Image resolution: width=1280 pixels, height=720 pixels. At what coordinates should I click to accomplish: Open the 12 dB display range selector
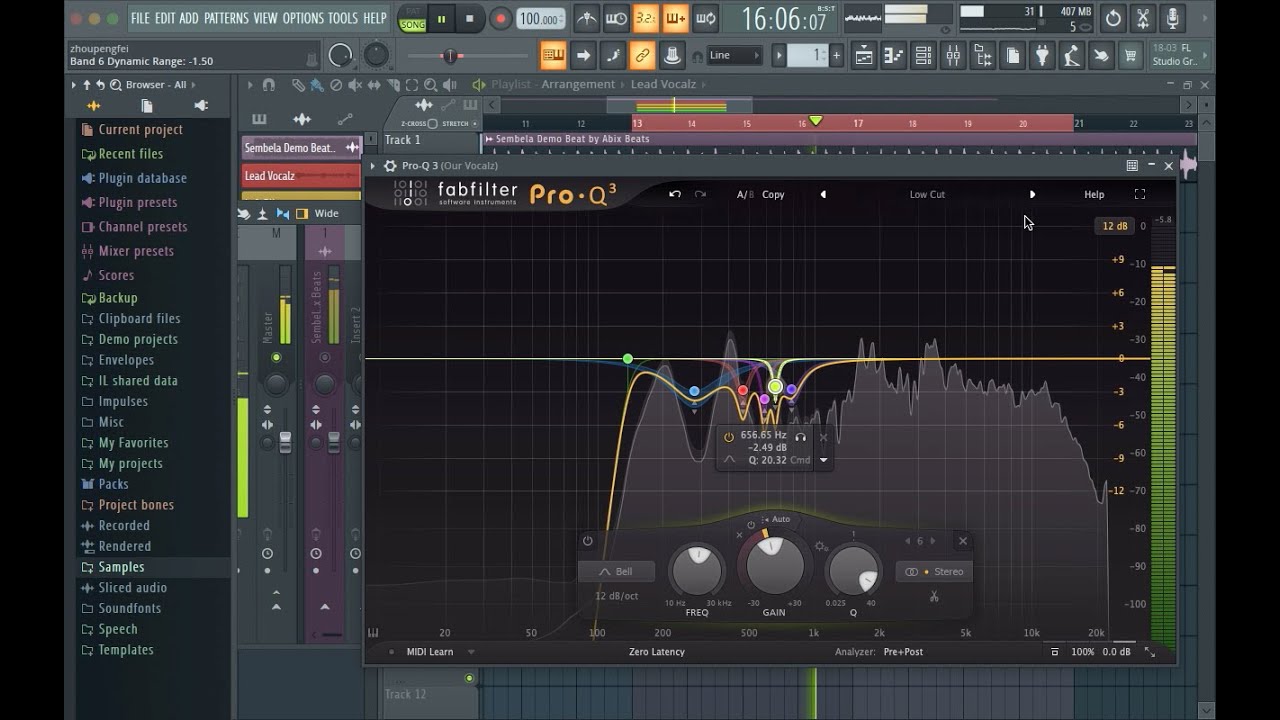coord(1114,226)
